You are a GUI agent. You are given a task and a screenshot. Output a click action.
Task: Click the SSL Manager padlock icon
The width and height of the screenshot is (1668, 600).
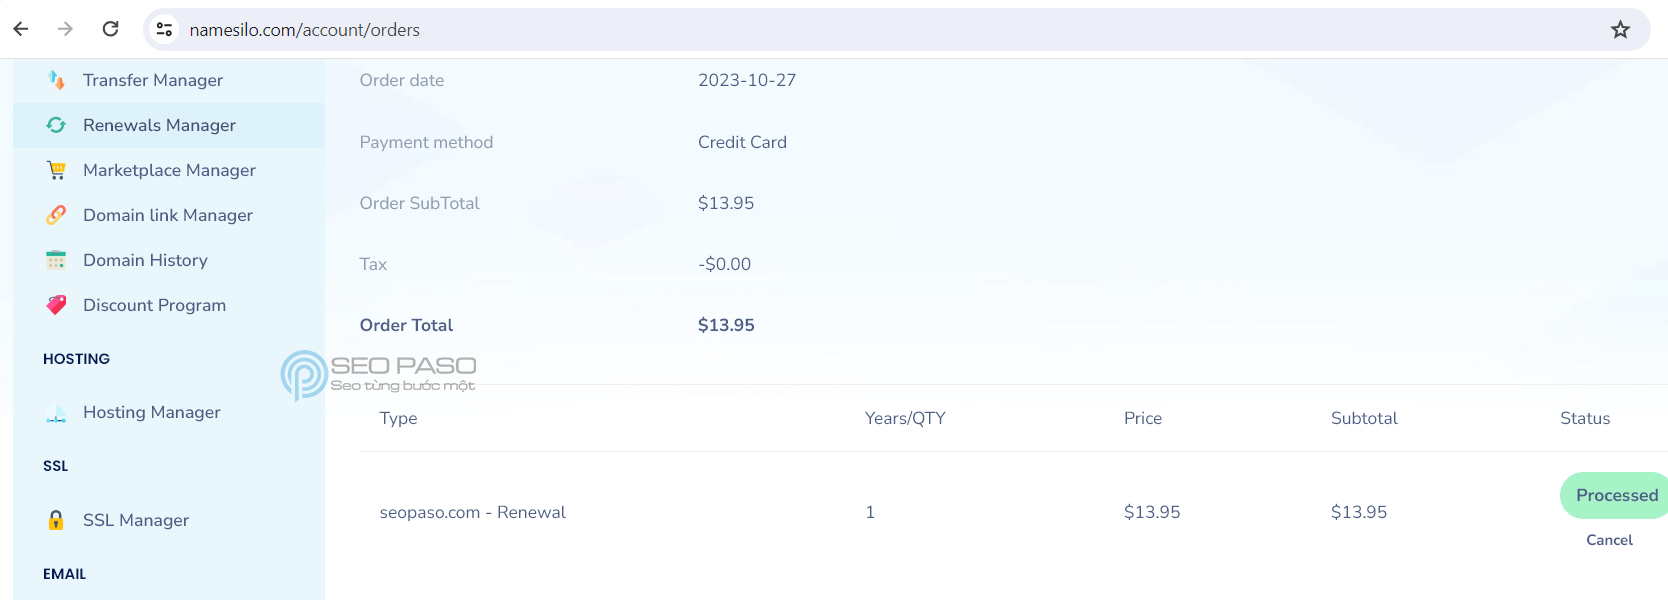point(56,520)
